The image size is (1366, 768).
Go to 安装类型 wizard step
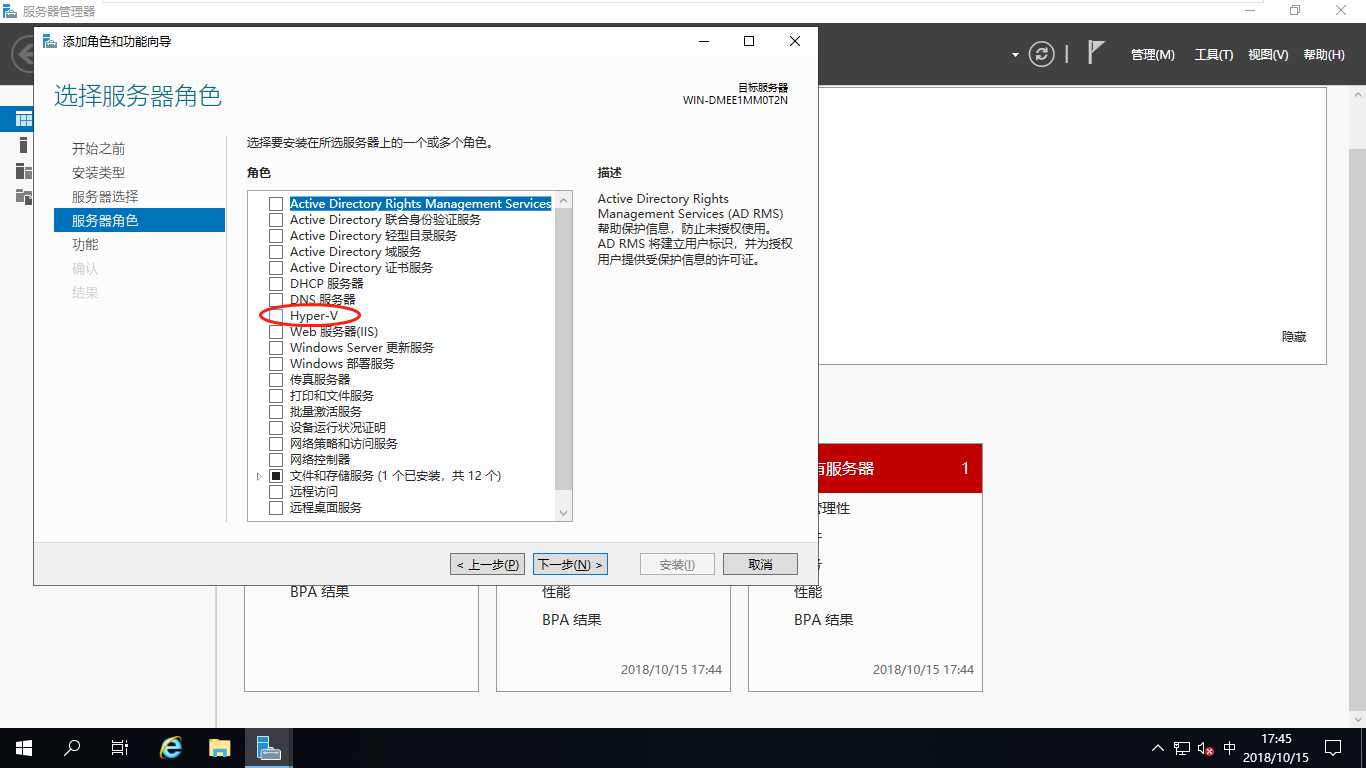coord(98,172)
